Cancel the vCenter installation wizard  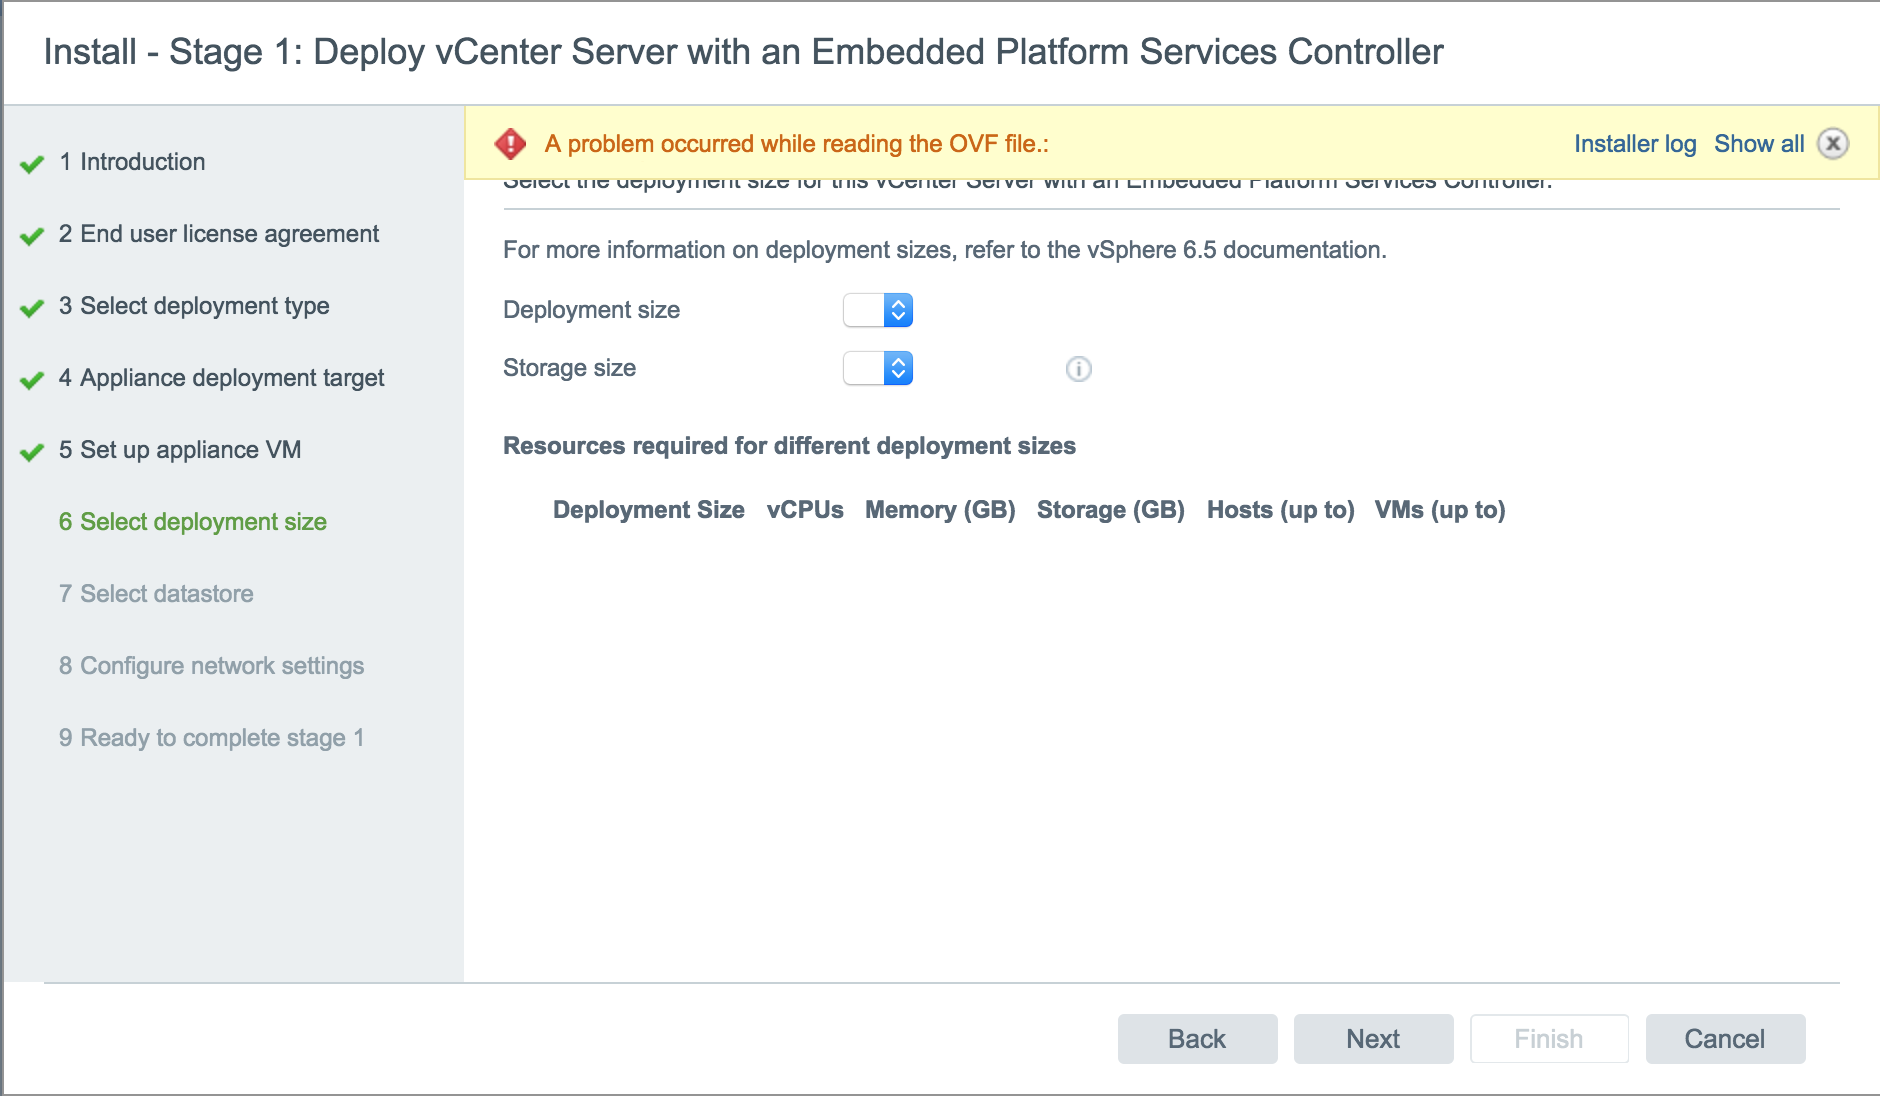1724,1039
